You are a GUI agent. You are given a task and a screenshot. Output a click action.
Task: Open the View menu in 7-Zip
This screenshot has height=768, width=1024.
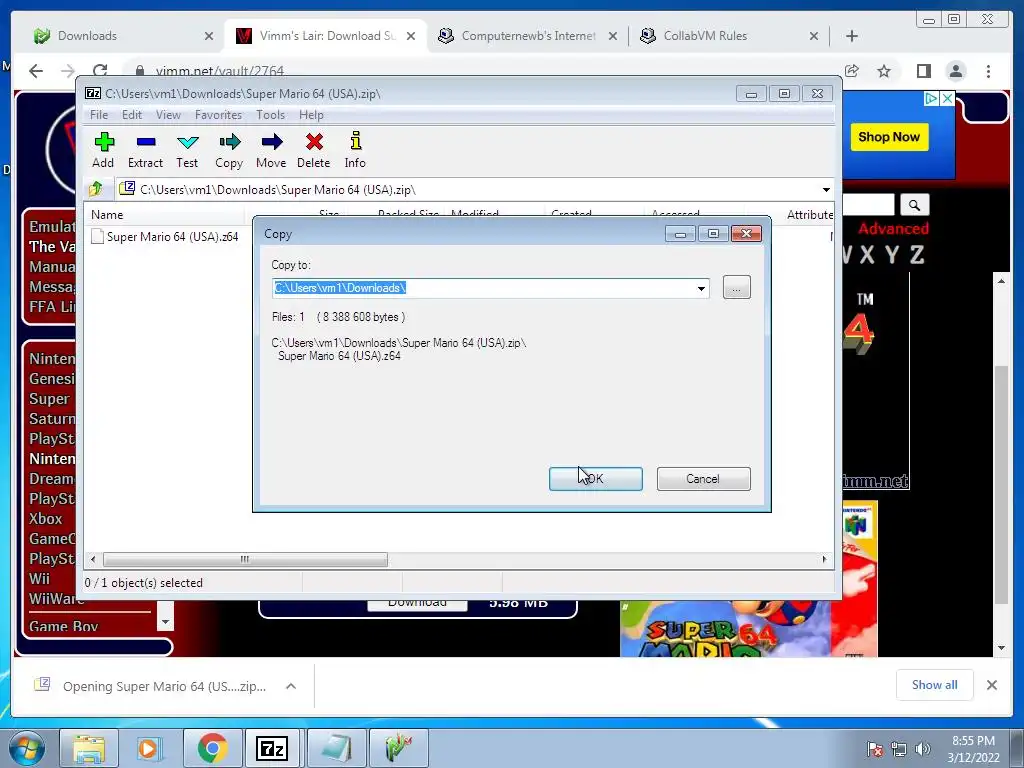168,115
